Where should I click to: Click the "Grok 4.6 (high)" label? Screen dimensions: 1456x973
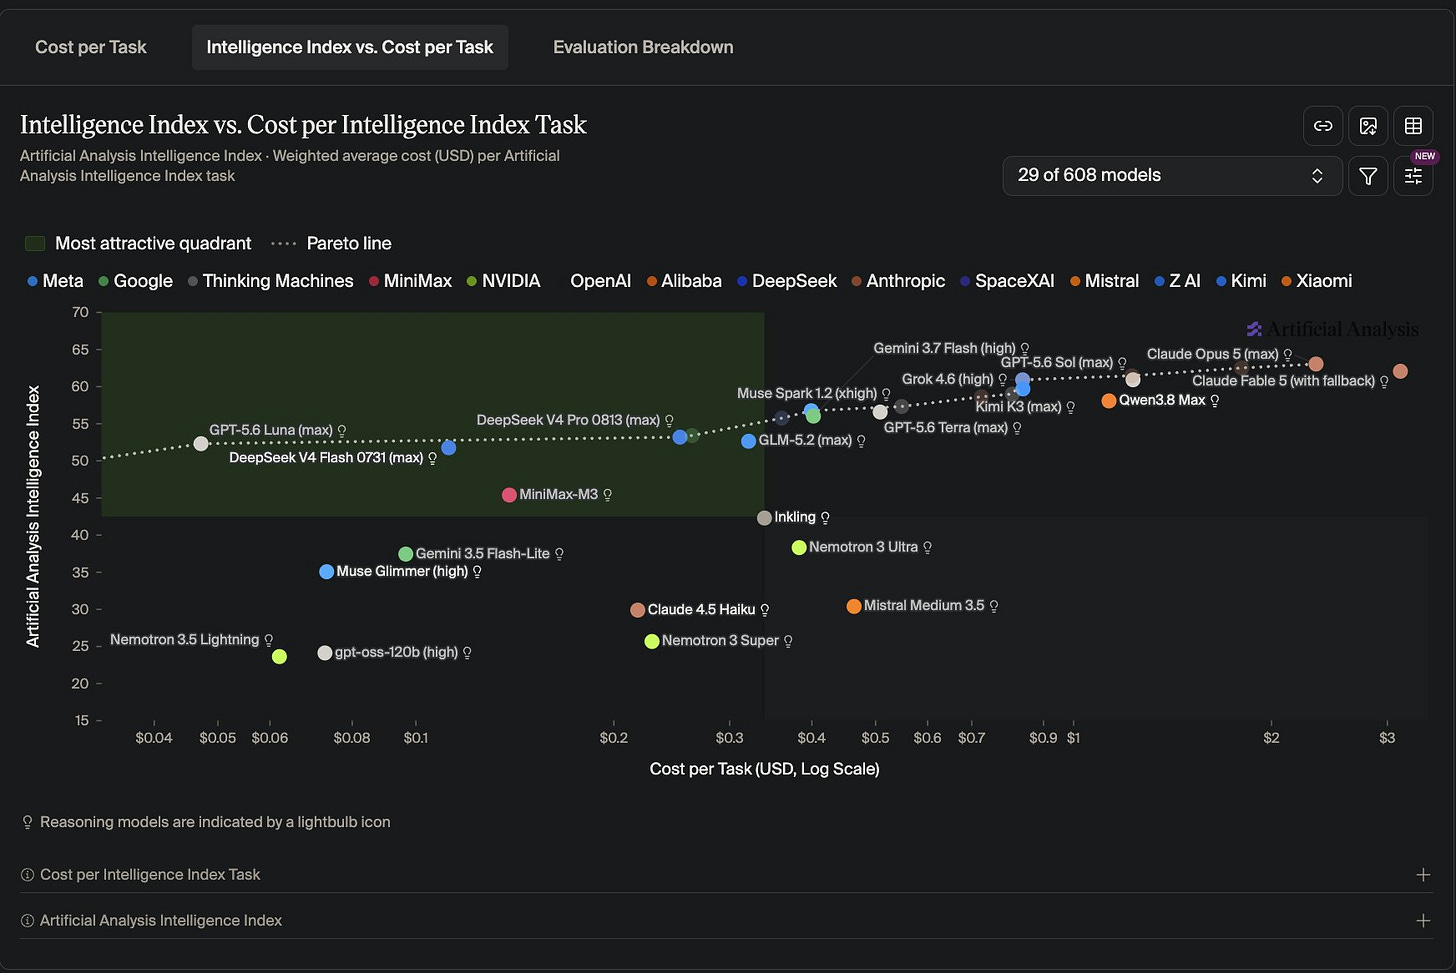coord(948,380)
